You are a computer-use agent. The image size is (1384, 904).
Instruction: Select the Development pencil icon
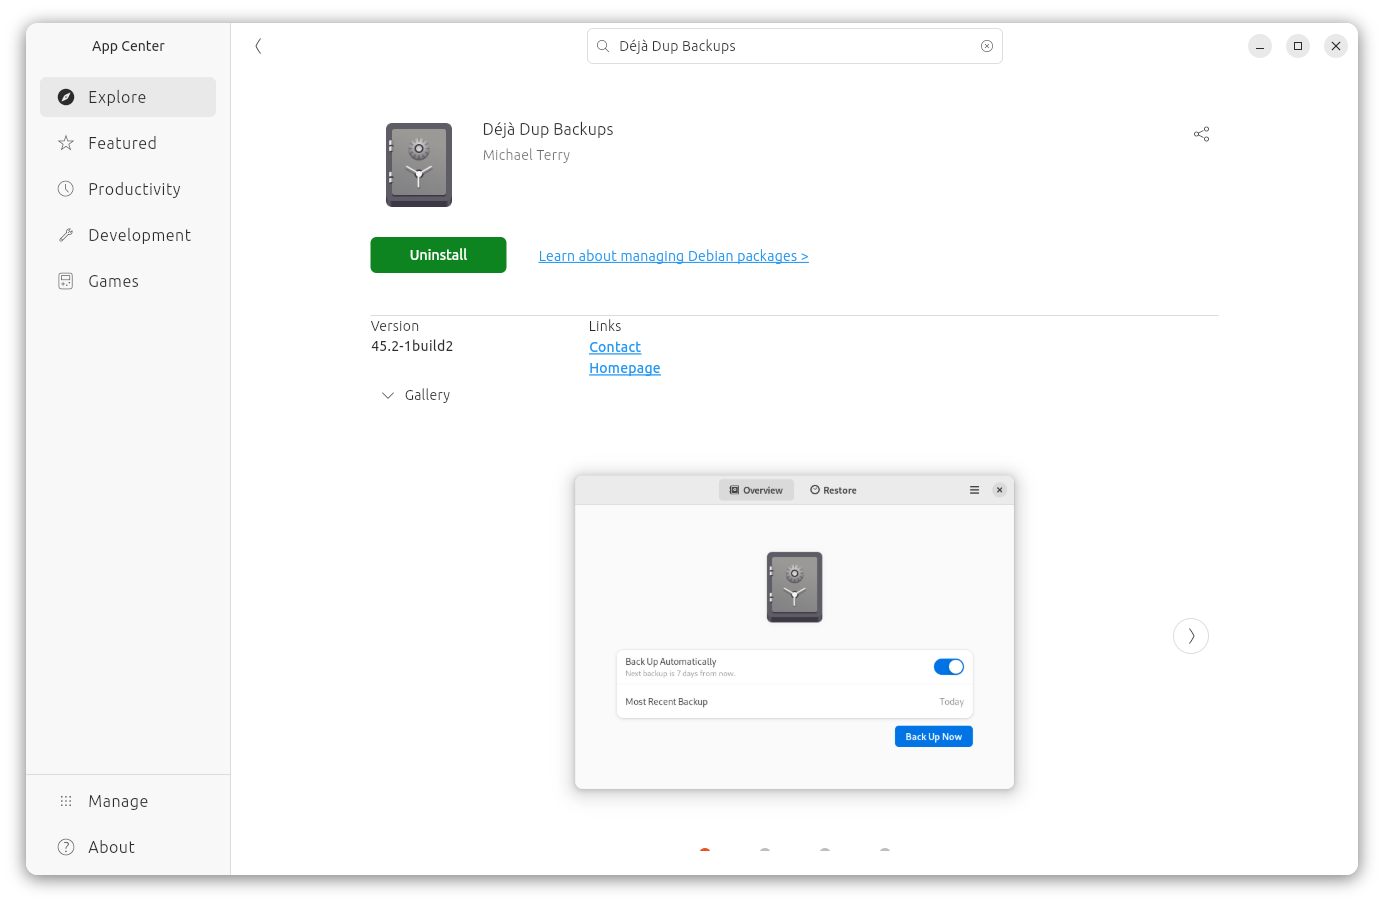pos(65,234)
